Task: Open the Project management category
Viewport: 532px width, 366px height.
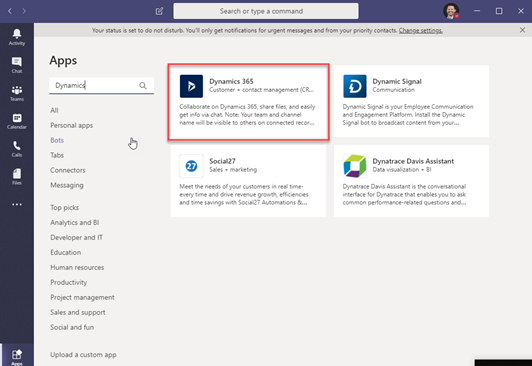Action: [x=82, y=297]
